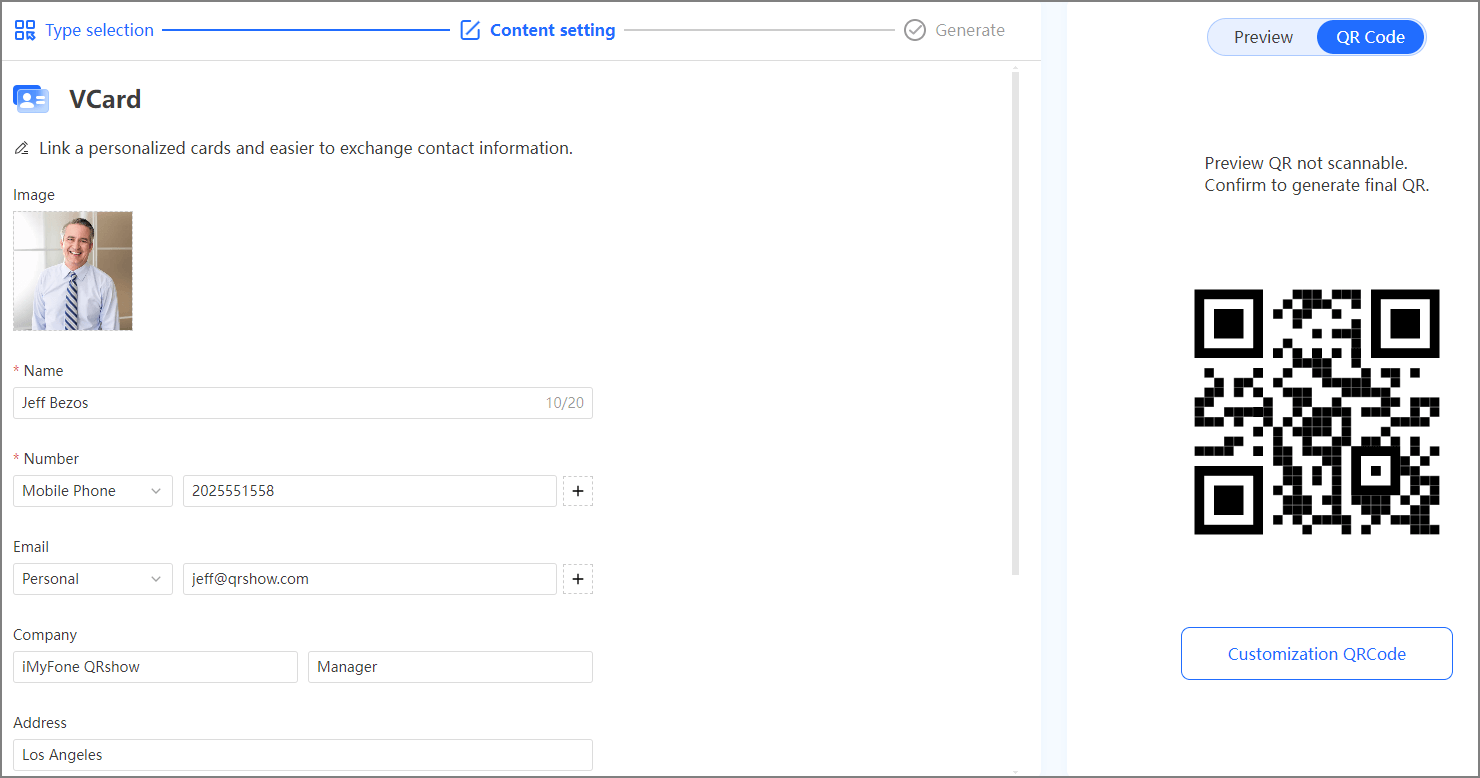Open the Personal email type dropdown
Image resolution: width=1480 pixels, height=778 pixels.
93,579
